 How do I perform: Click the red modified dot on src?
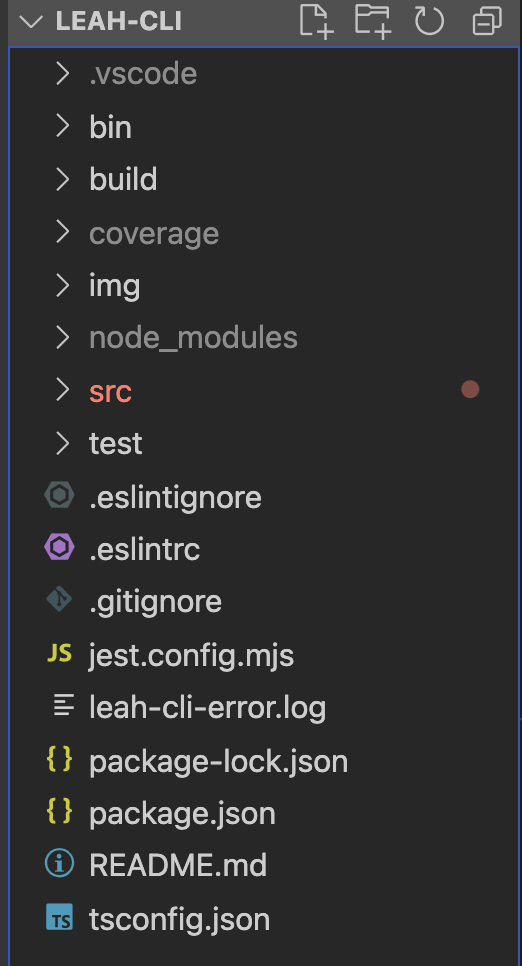point(470,389)
